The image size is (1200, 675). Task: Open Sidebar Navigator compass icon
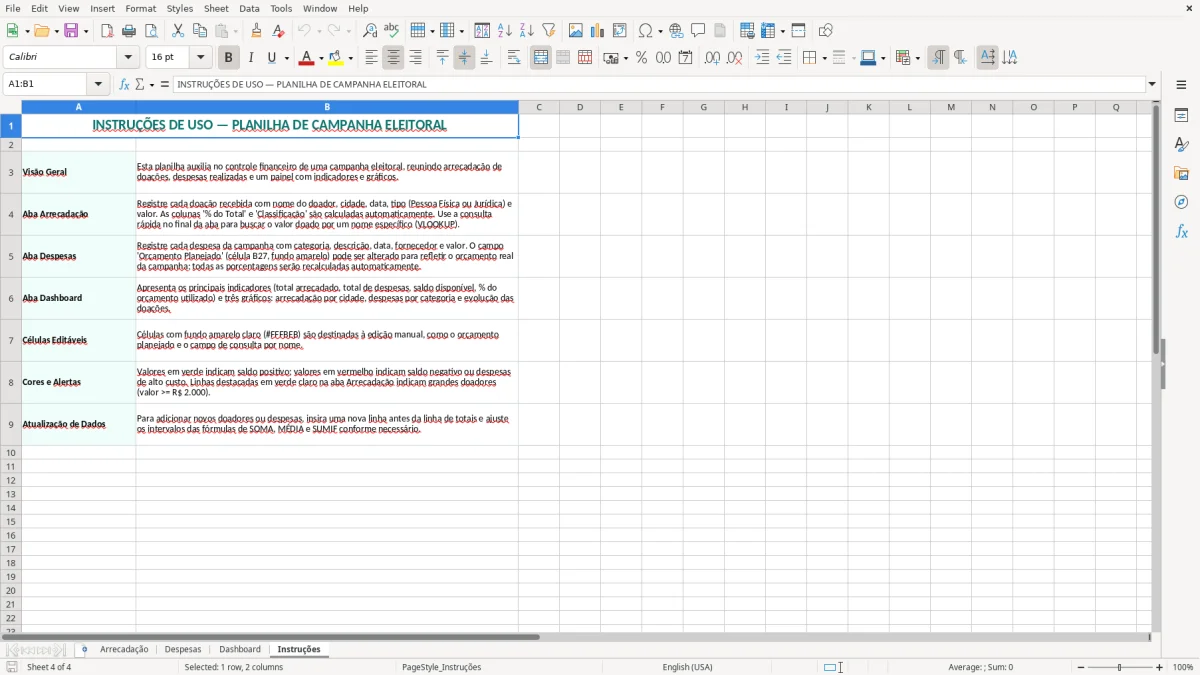tap(1181, 202)
